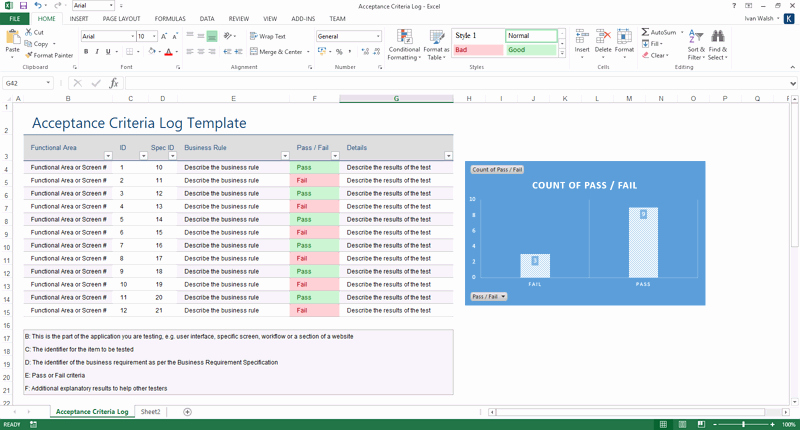Activate the Format Painter brush
The height and width of the screenshot is (430, 800).
29,55
